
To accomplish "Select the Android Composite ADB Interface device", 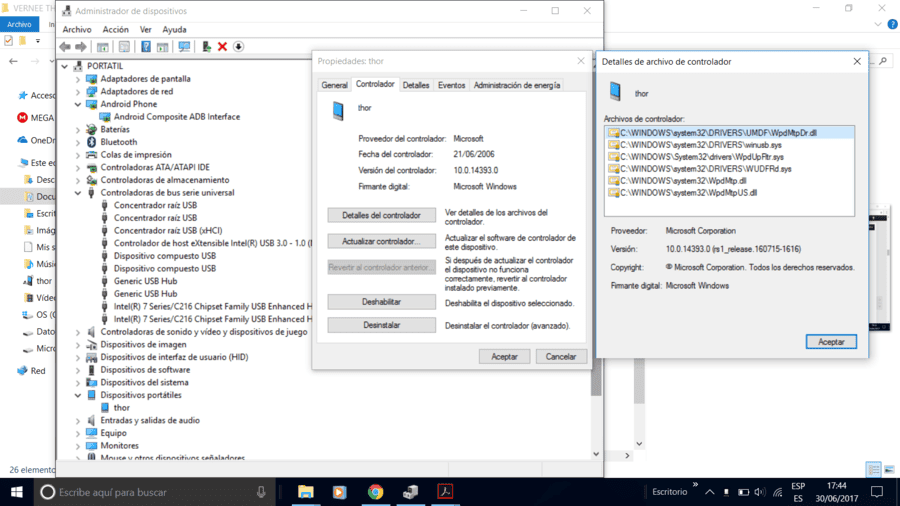I will 177,116.
